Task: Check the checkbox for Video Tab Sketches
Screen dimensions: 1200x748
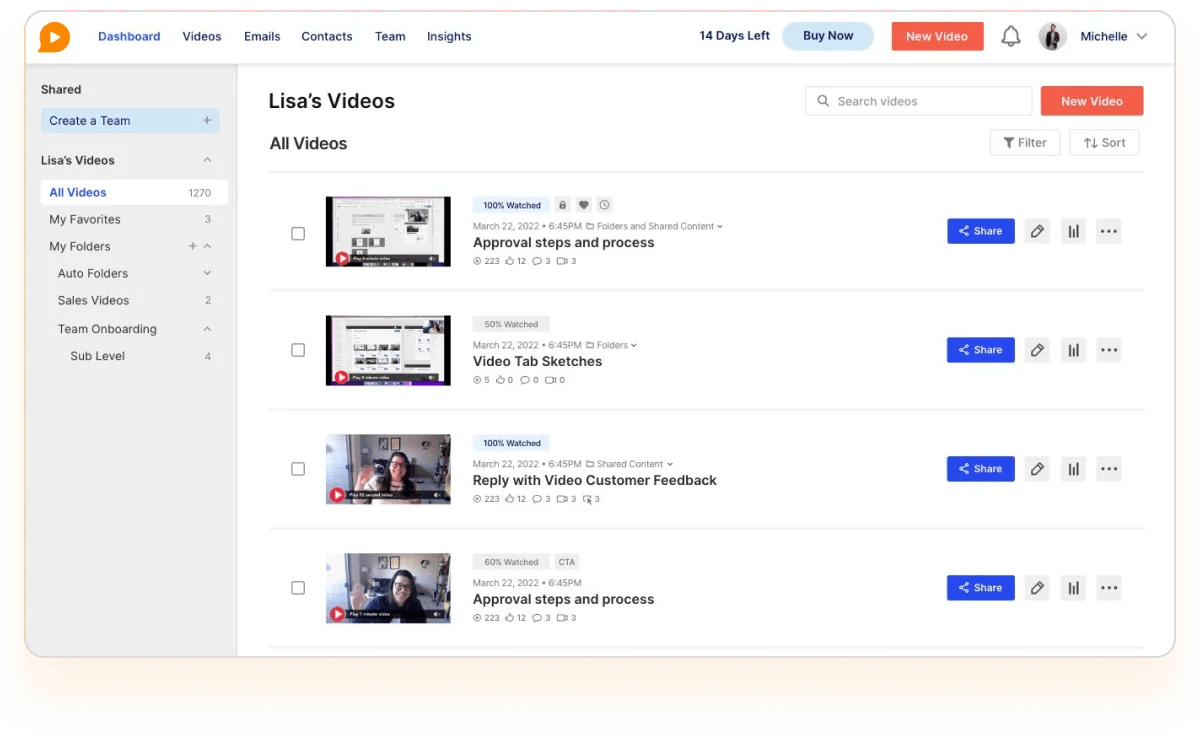Action: 298,350
